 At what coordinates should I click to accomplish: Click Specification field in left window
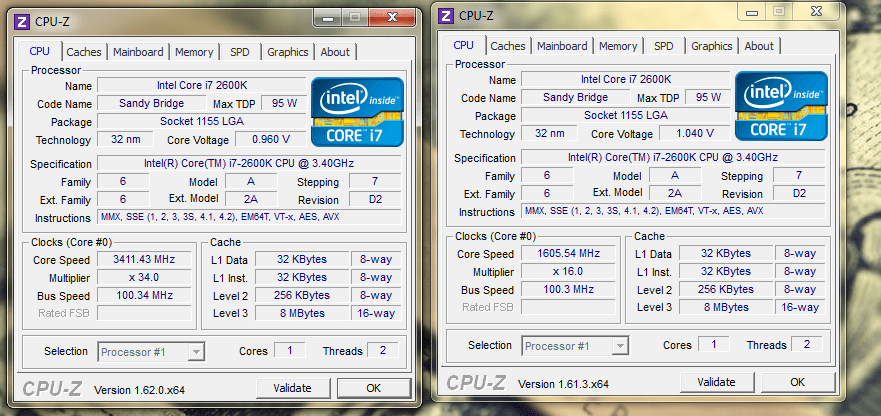[x=249, y=164]
